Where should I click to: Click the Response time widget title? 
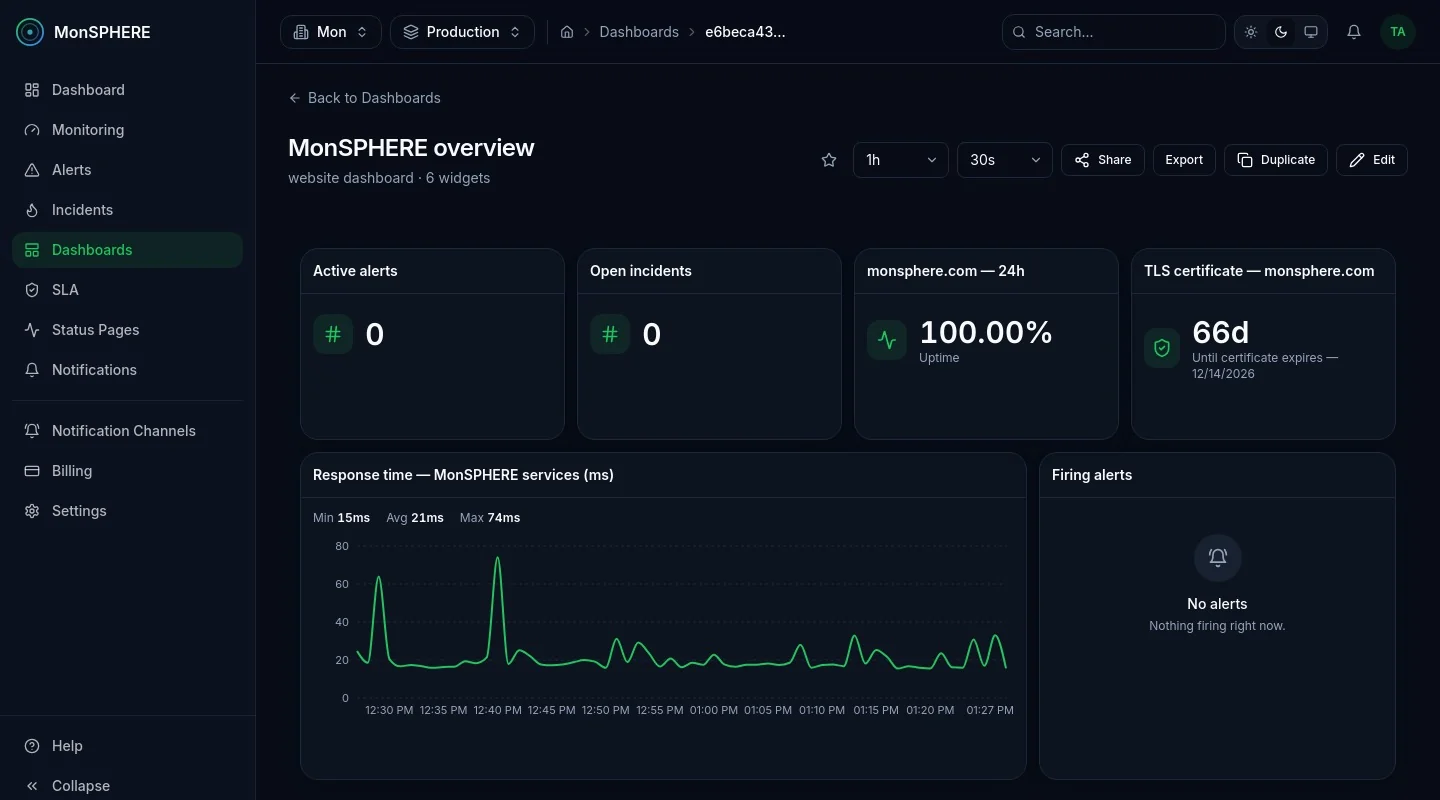tap(463, 475)
